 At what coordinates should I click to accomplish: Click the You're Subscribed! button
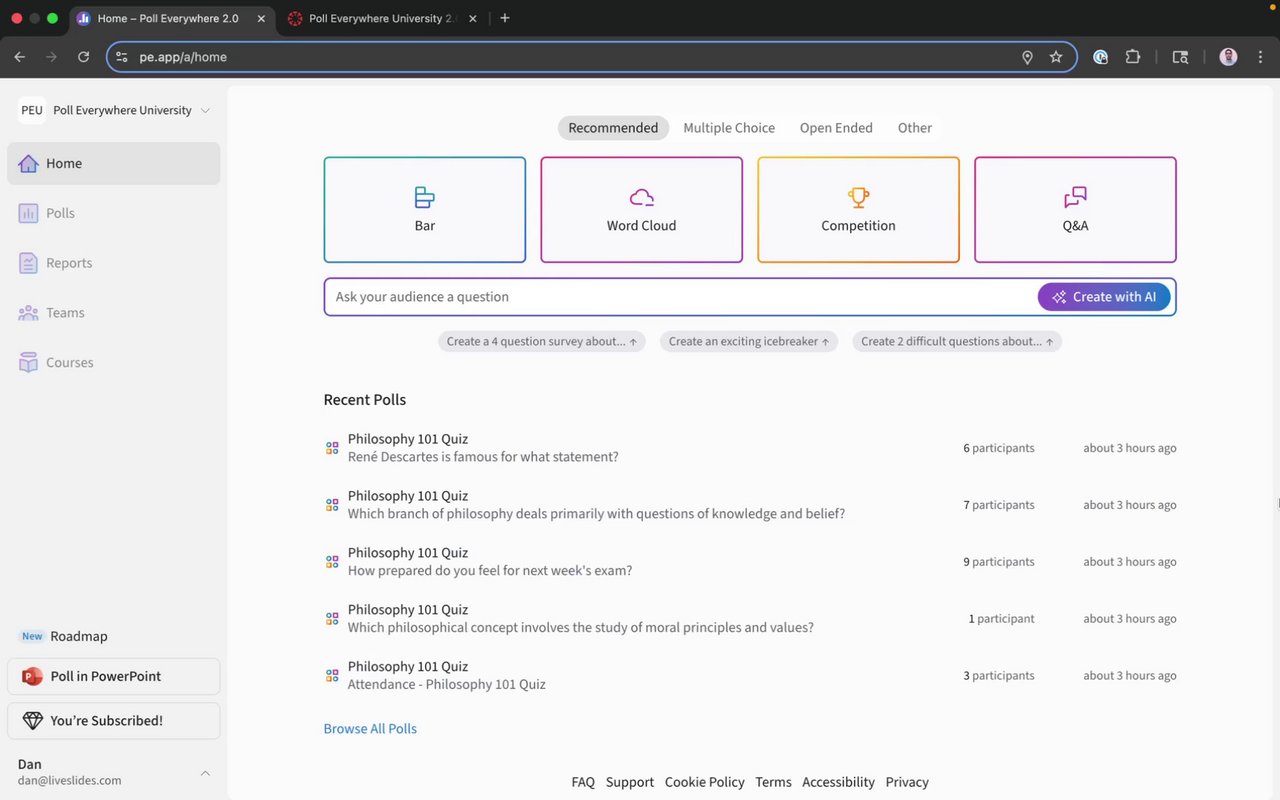(114, 721)
